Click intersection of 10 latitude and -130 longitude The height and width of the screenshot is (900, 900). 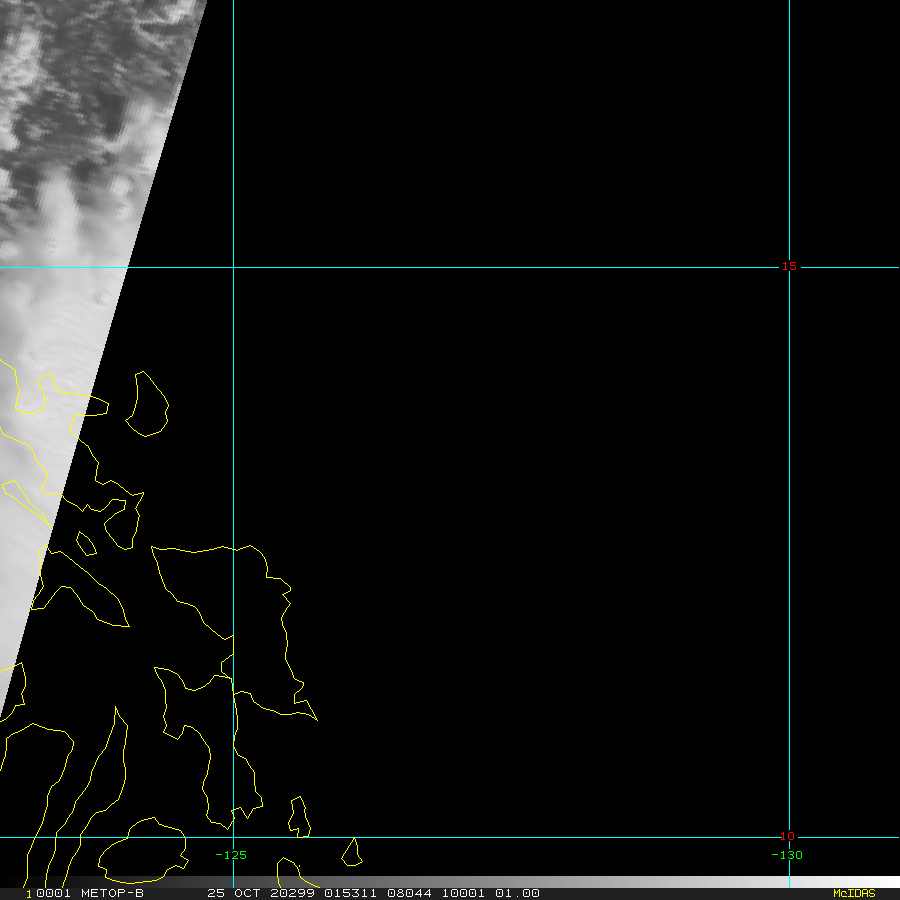pyautogui.click(x=789, y=837)
